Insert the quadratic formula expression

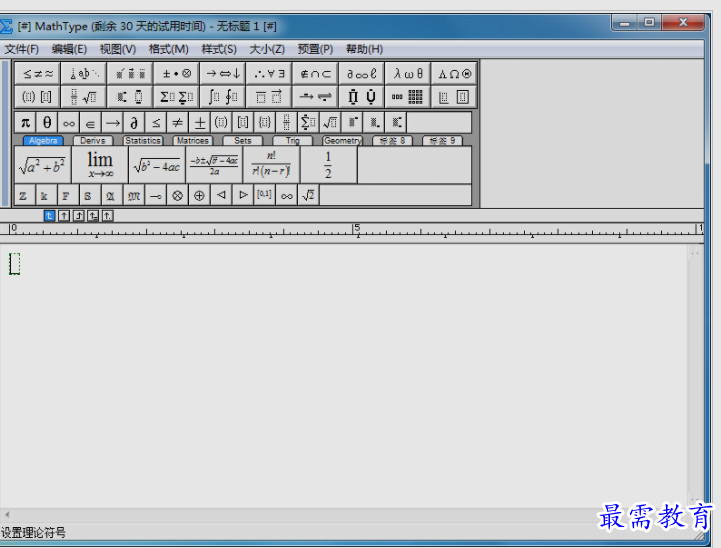pos(214,165)
